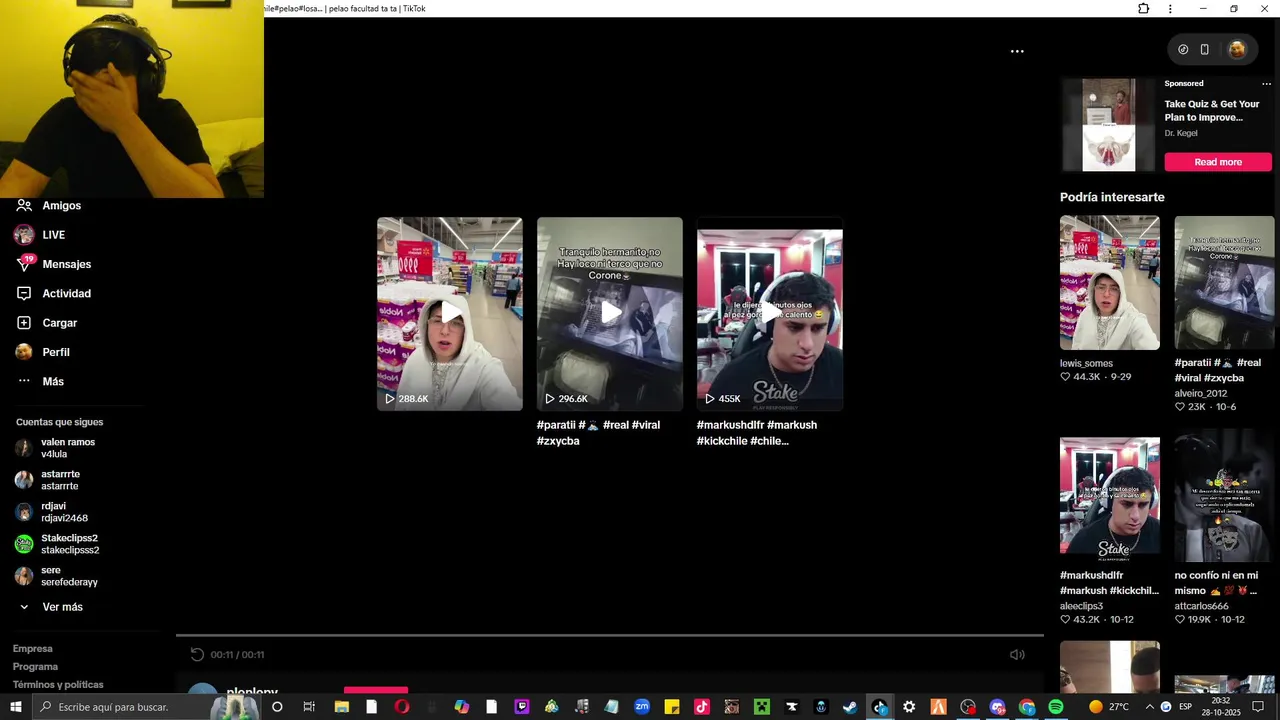
Task: Click the Podría interesarte heading
Action: tap(1112, 197)
